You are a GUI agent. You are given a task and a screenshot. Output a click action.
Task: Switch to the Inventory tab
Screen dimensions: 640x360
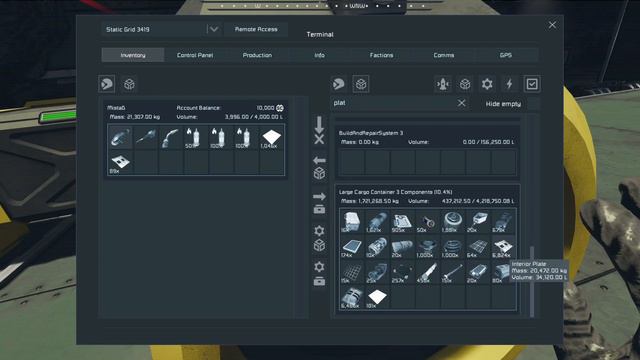click(x=133, y=55)
